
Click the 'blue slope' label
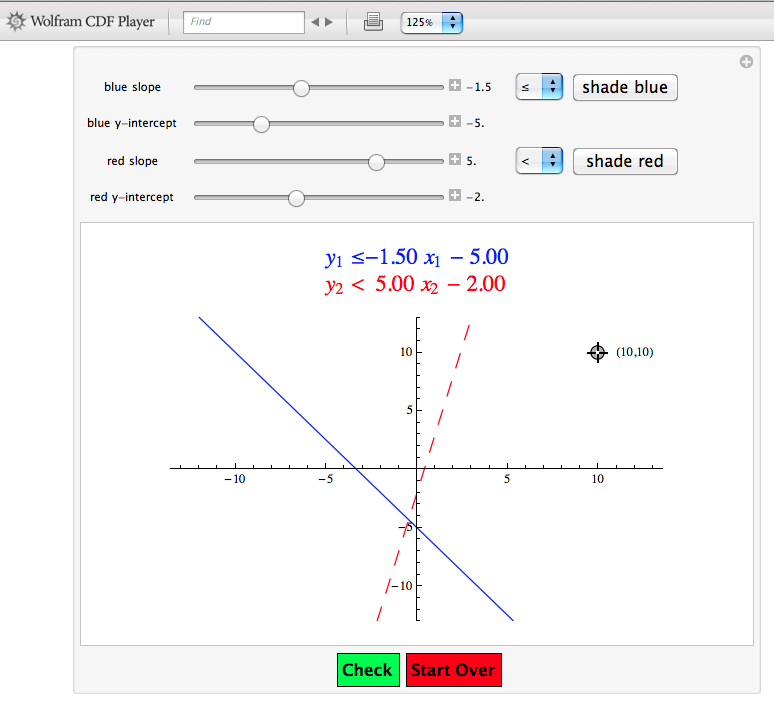(x=132, y=87)
